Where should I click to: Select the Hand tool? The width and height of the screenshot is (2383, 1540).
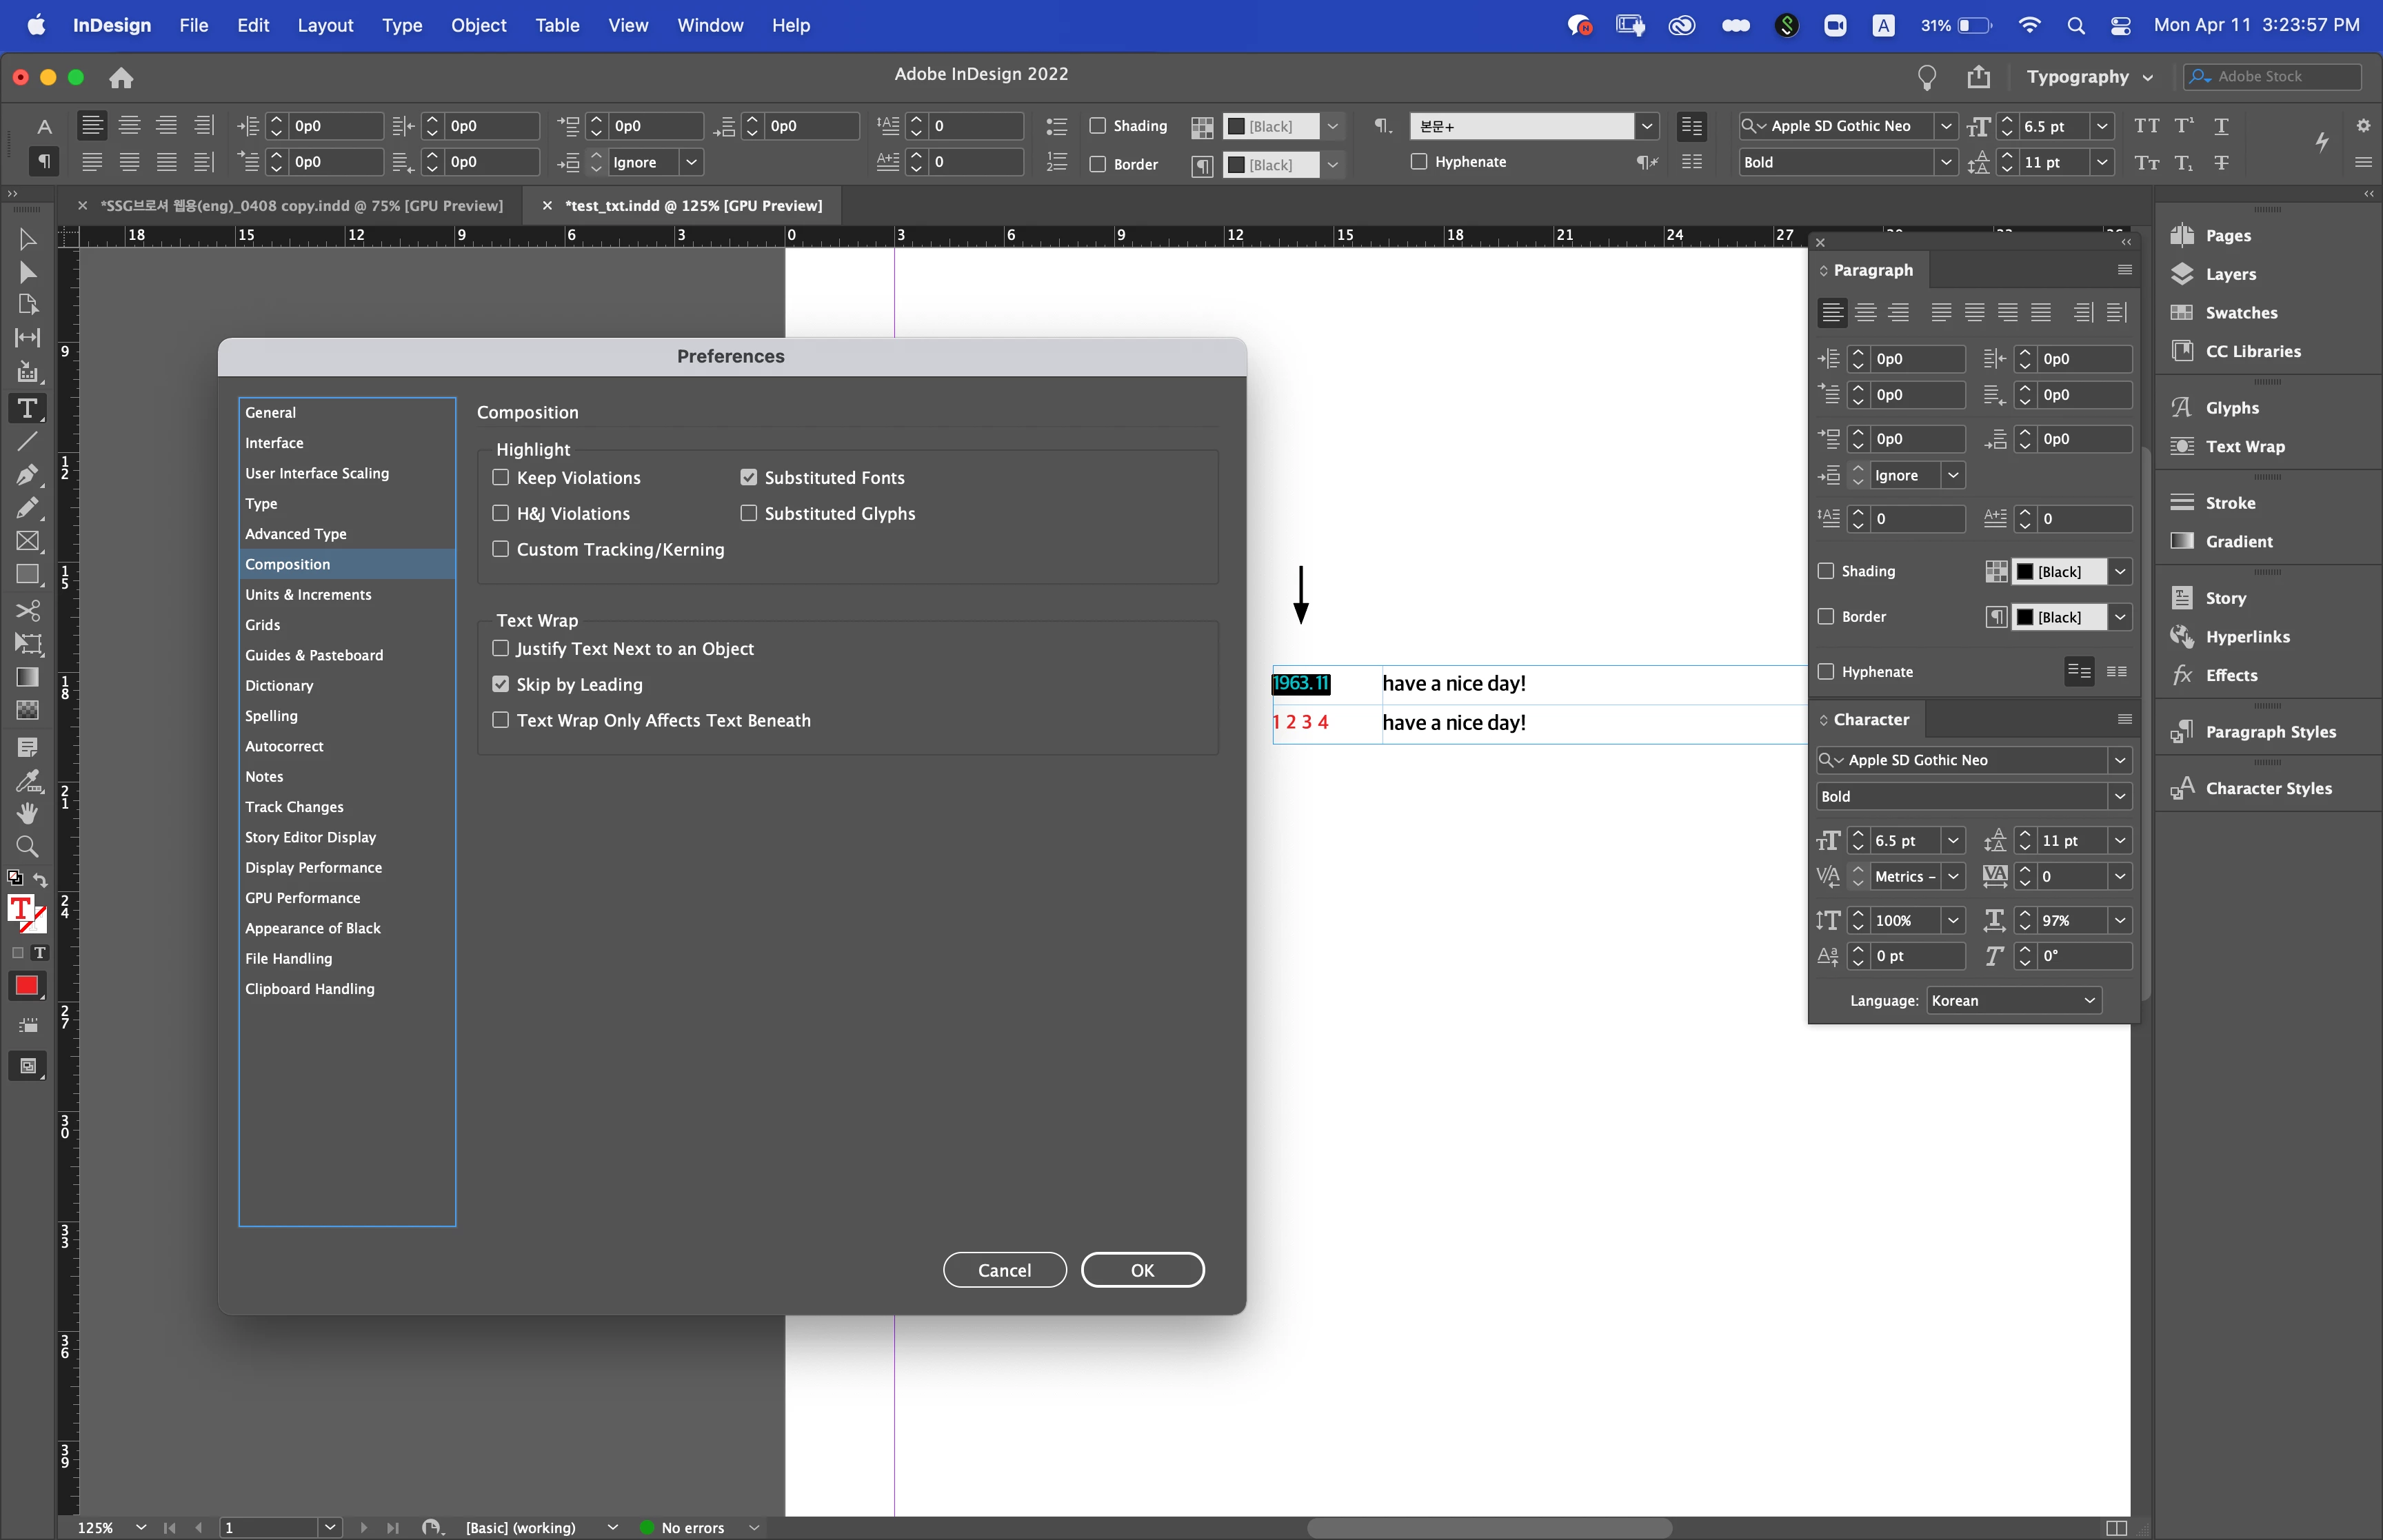[x=27, y=813]
